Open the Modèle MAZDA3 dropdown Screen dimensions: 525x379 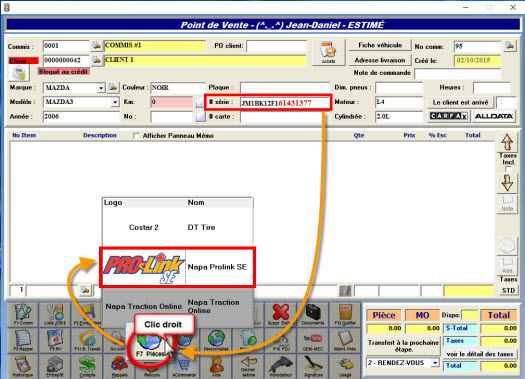pos(115,102)
